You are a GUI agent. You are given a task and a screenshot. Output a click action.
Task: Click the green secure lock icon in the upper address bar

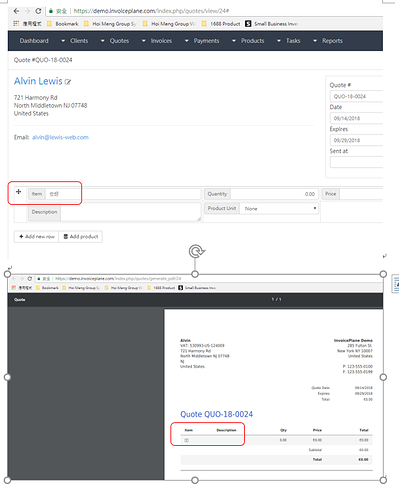[51, 11]
